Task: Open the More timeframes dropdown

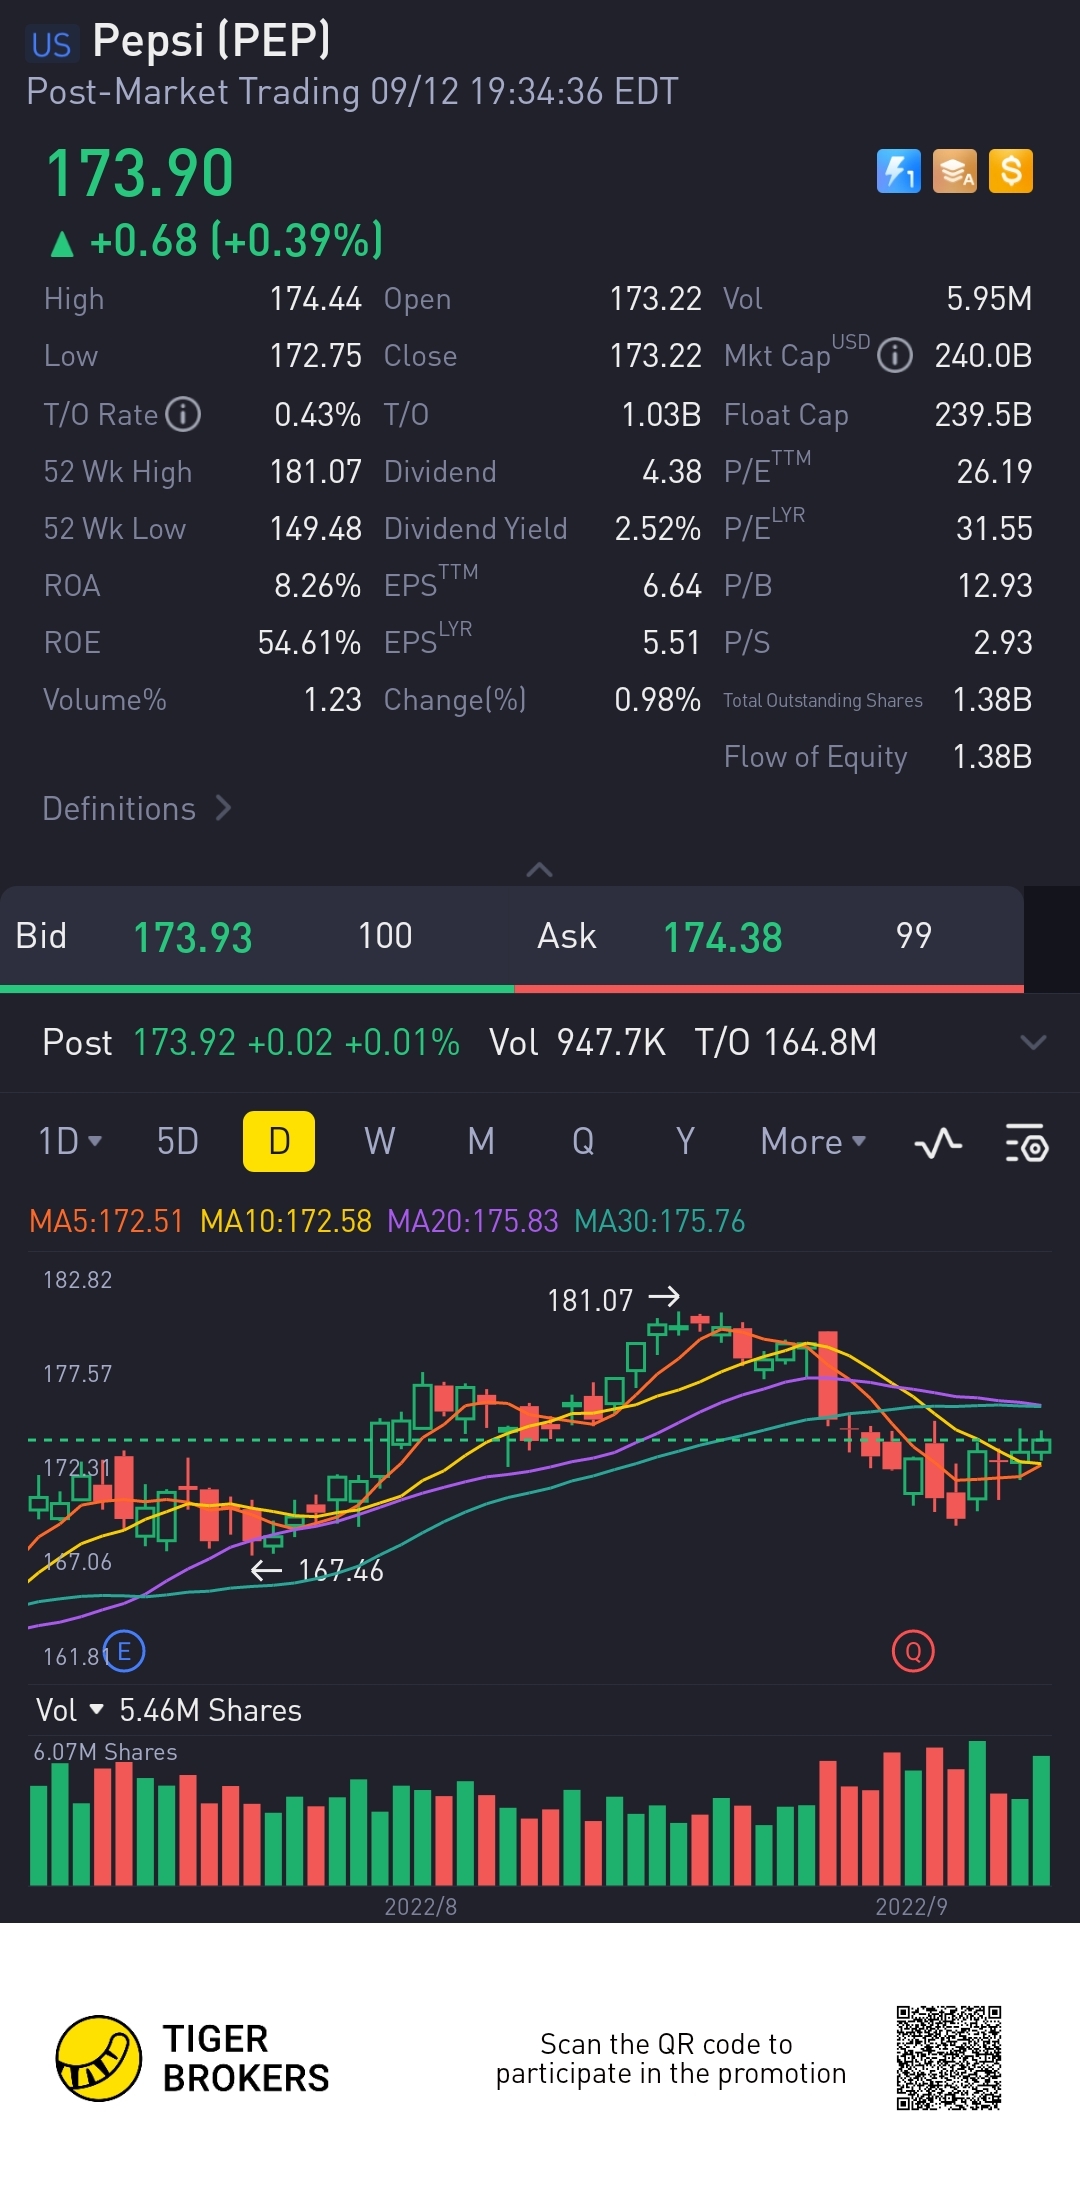Action: (x=813, y=1141)
